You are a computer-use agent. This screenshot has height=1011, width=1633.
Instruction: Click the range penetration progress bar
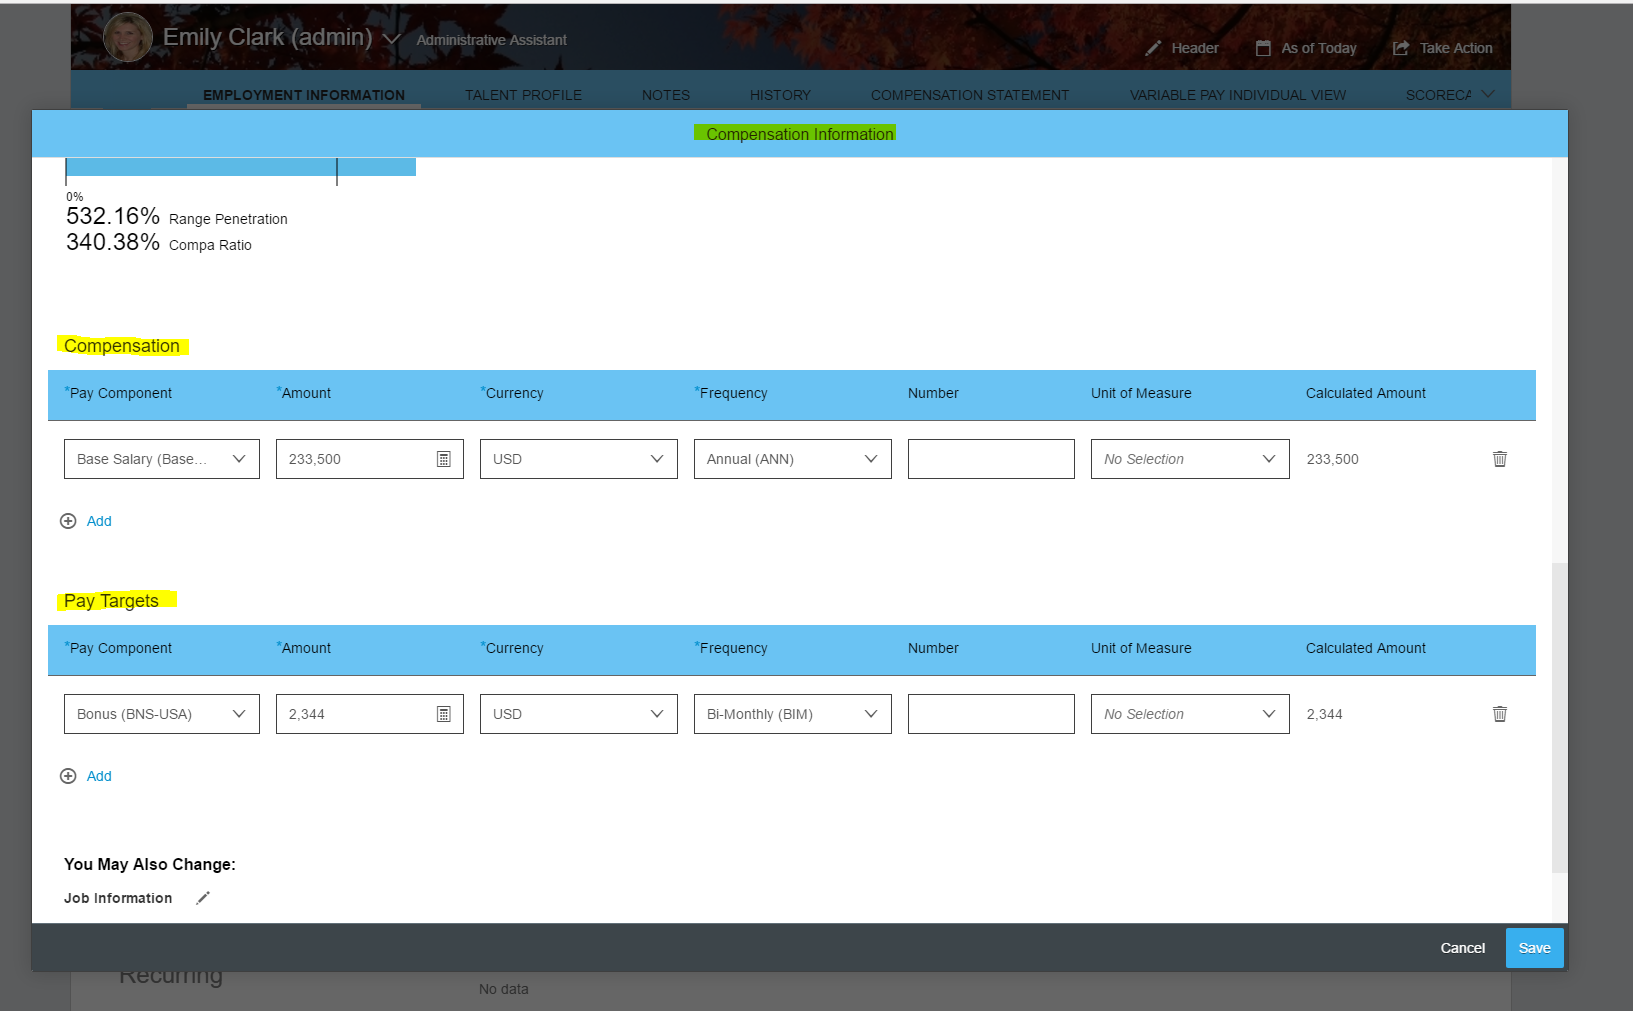240,167
